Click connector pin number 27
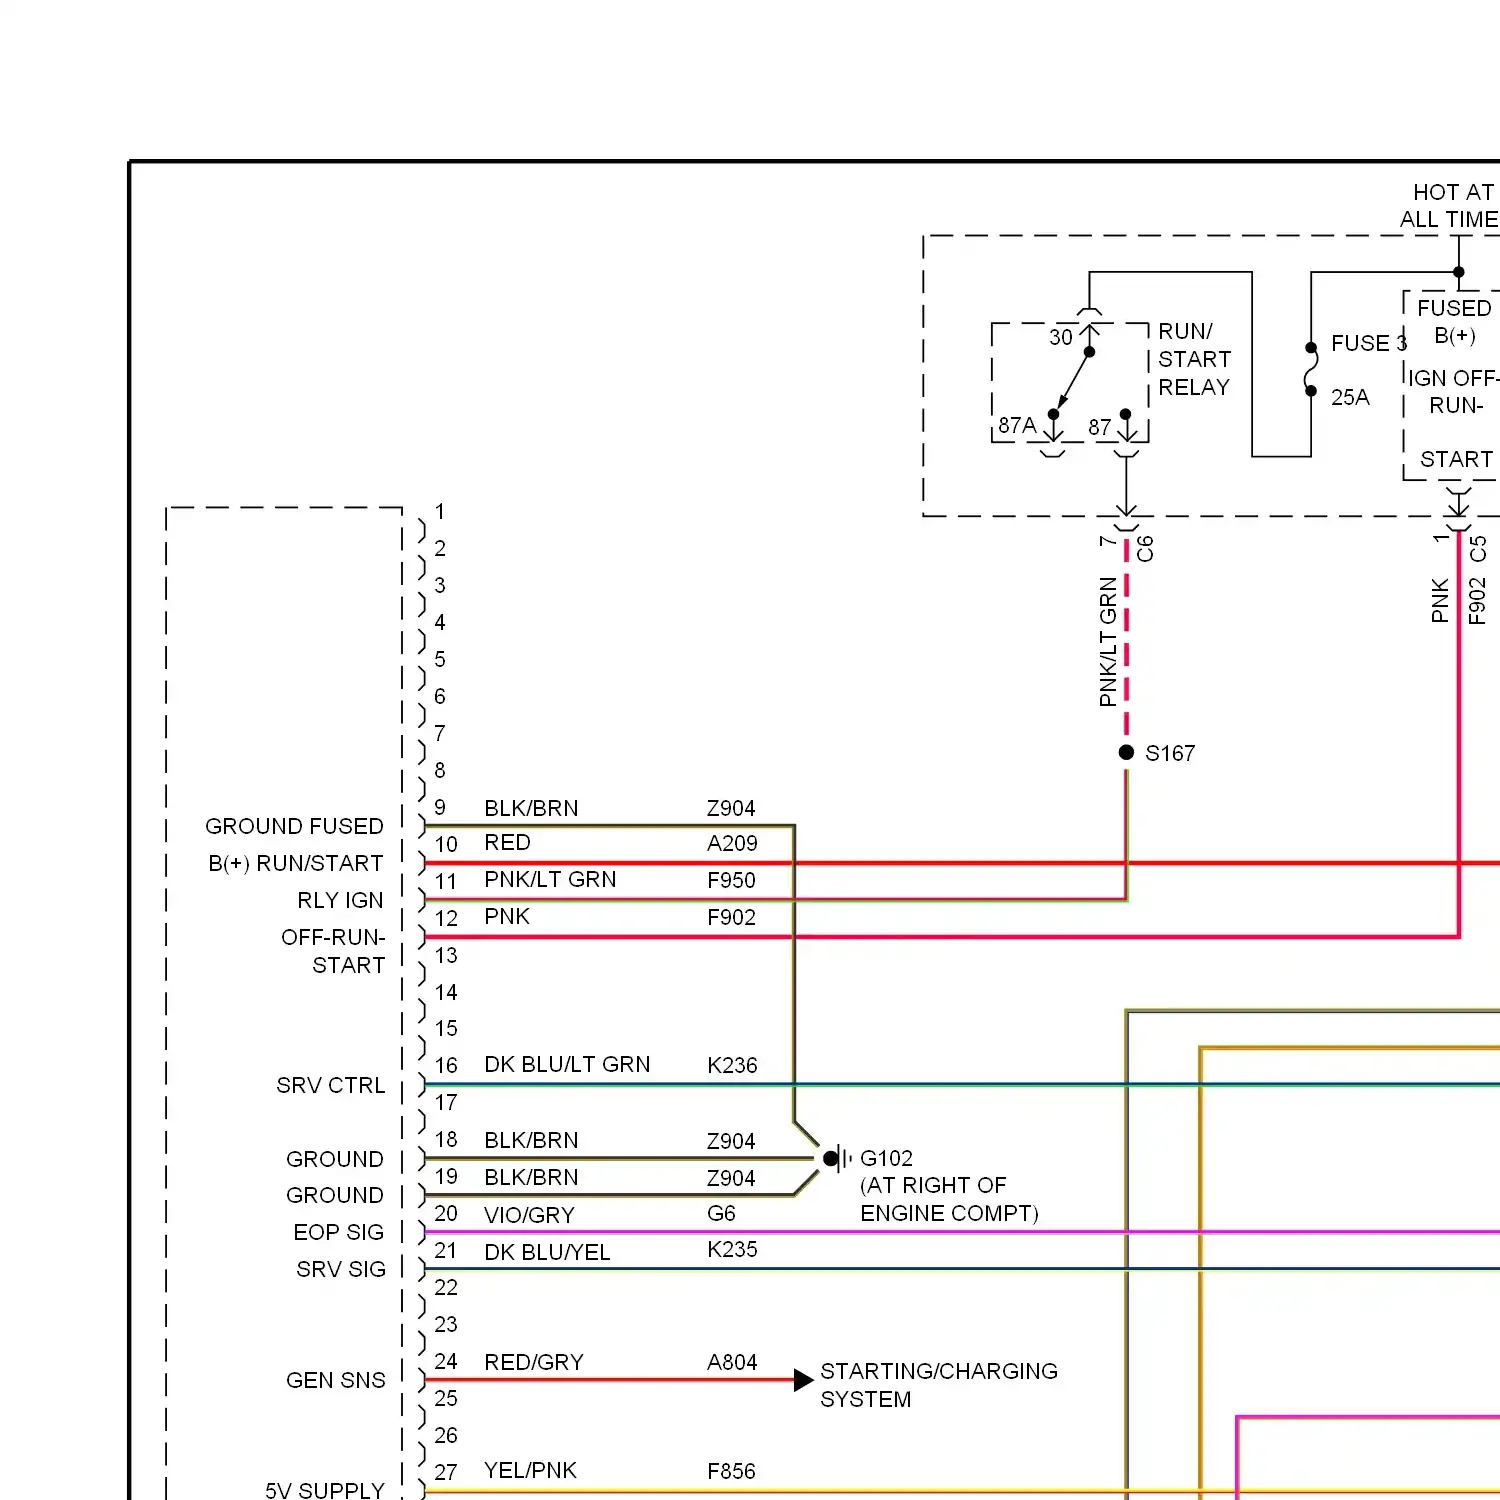This screenshot has width=1500, height=1500. pos(446,1472)
